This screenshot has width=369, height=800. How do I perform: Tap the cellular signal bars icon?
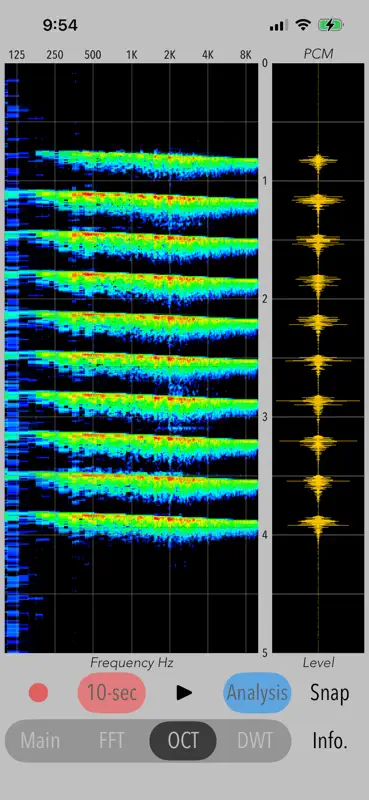(x=278, y=25)
